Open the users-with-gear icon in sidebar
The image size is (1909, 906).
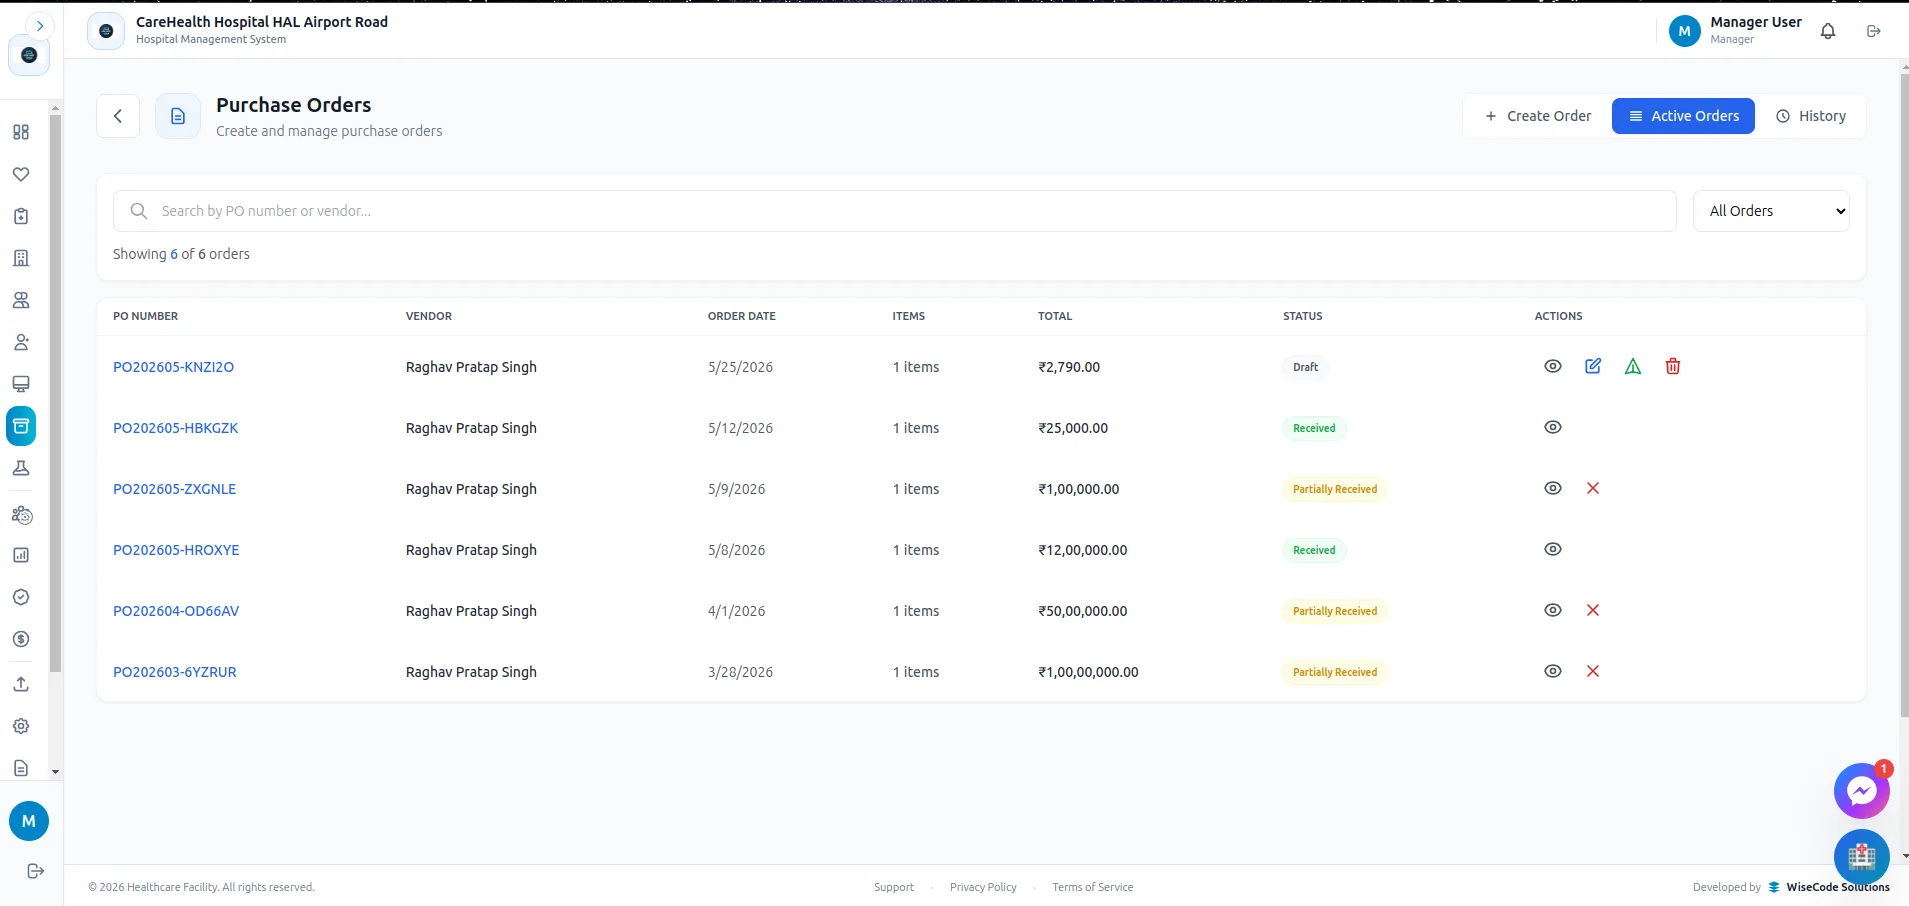click(x=21, y=515)
